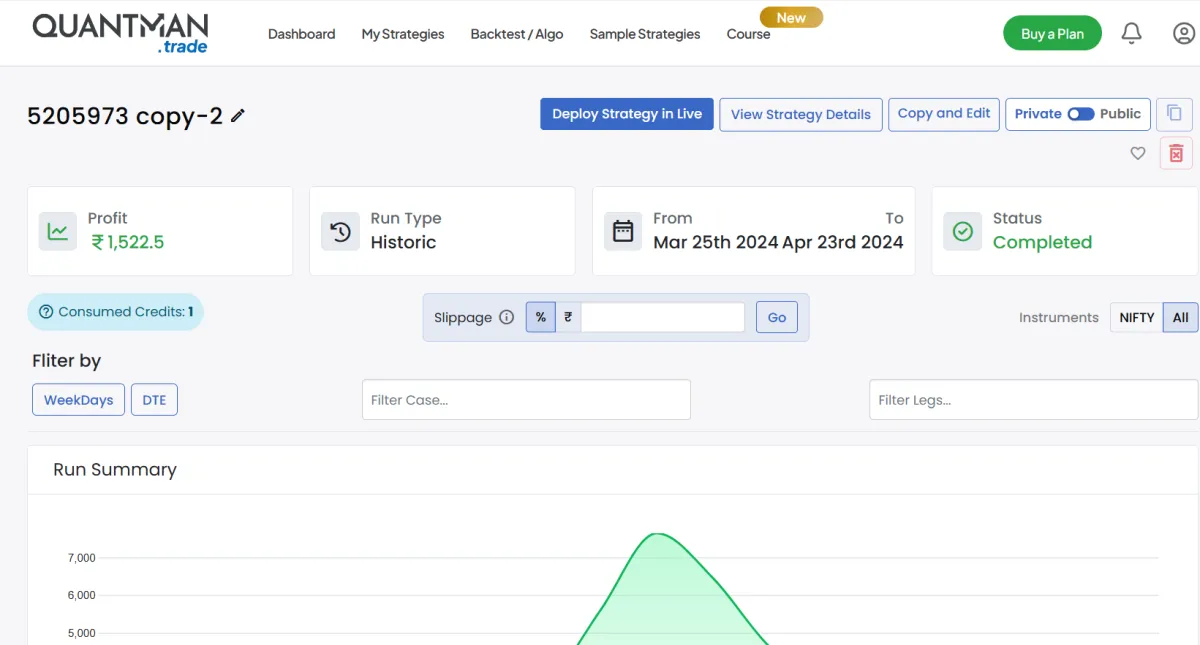
Task: Select rupee slippage mode
Action: pos(568,317)
